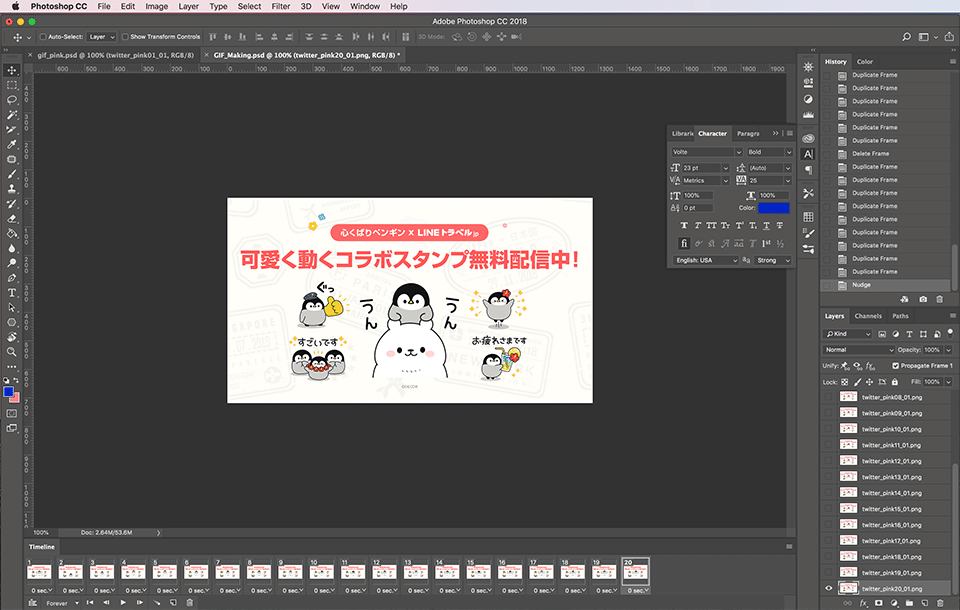Switch to the Color panel tab
Image resolution: width=960 pixels, height=610 pixels.
864,61
